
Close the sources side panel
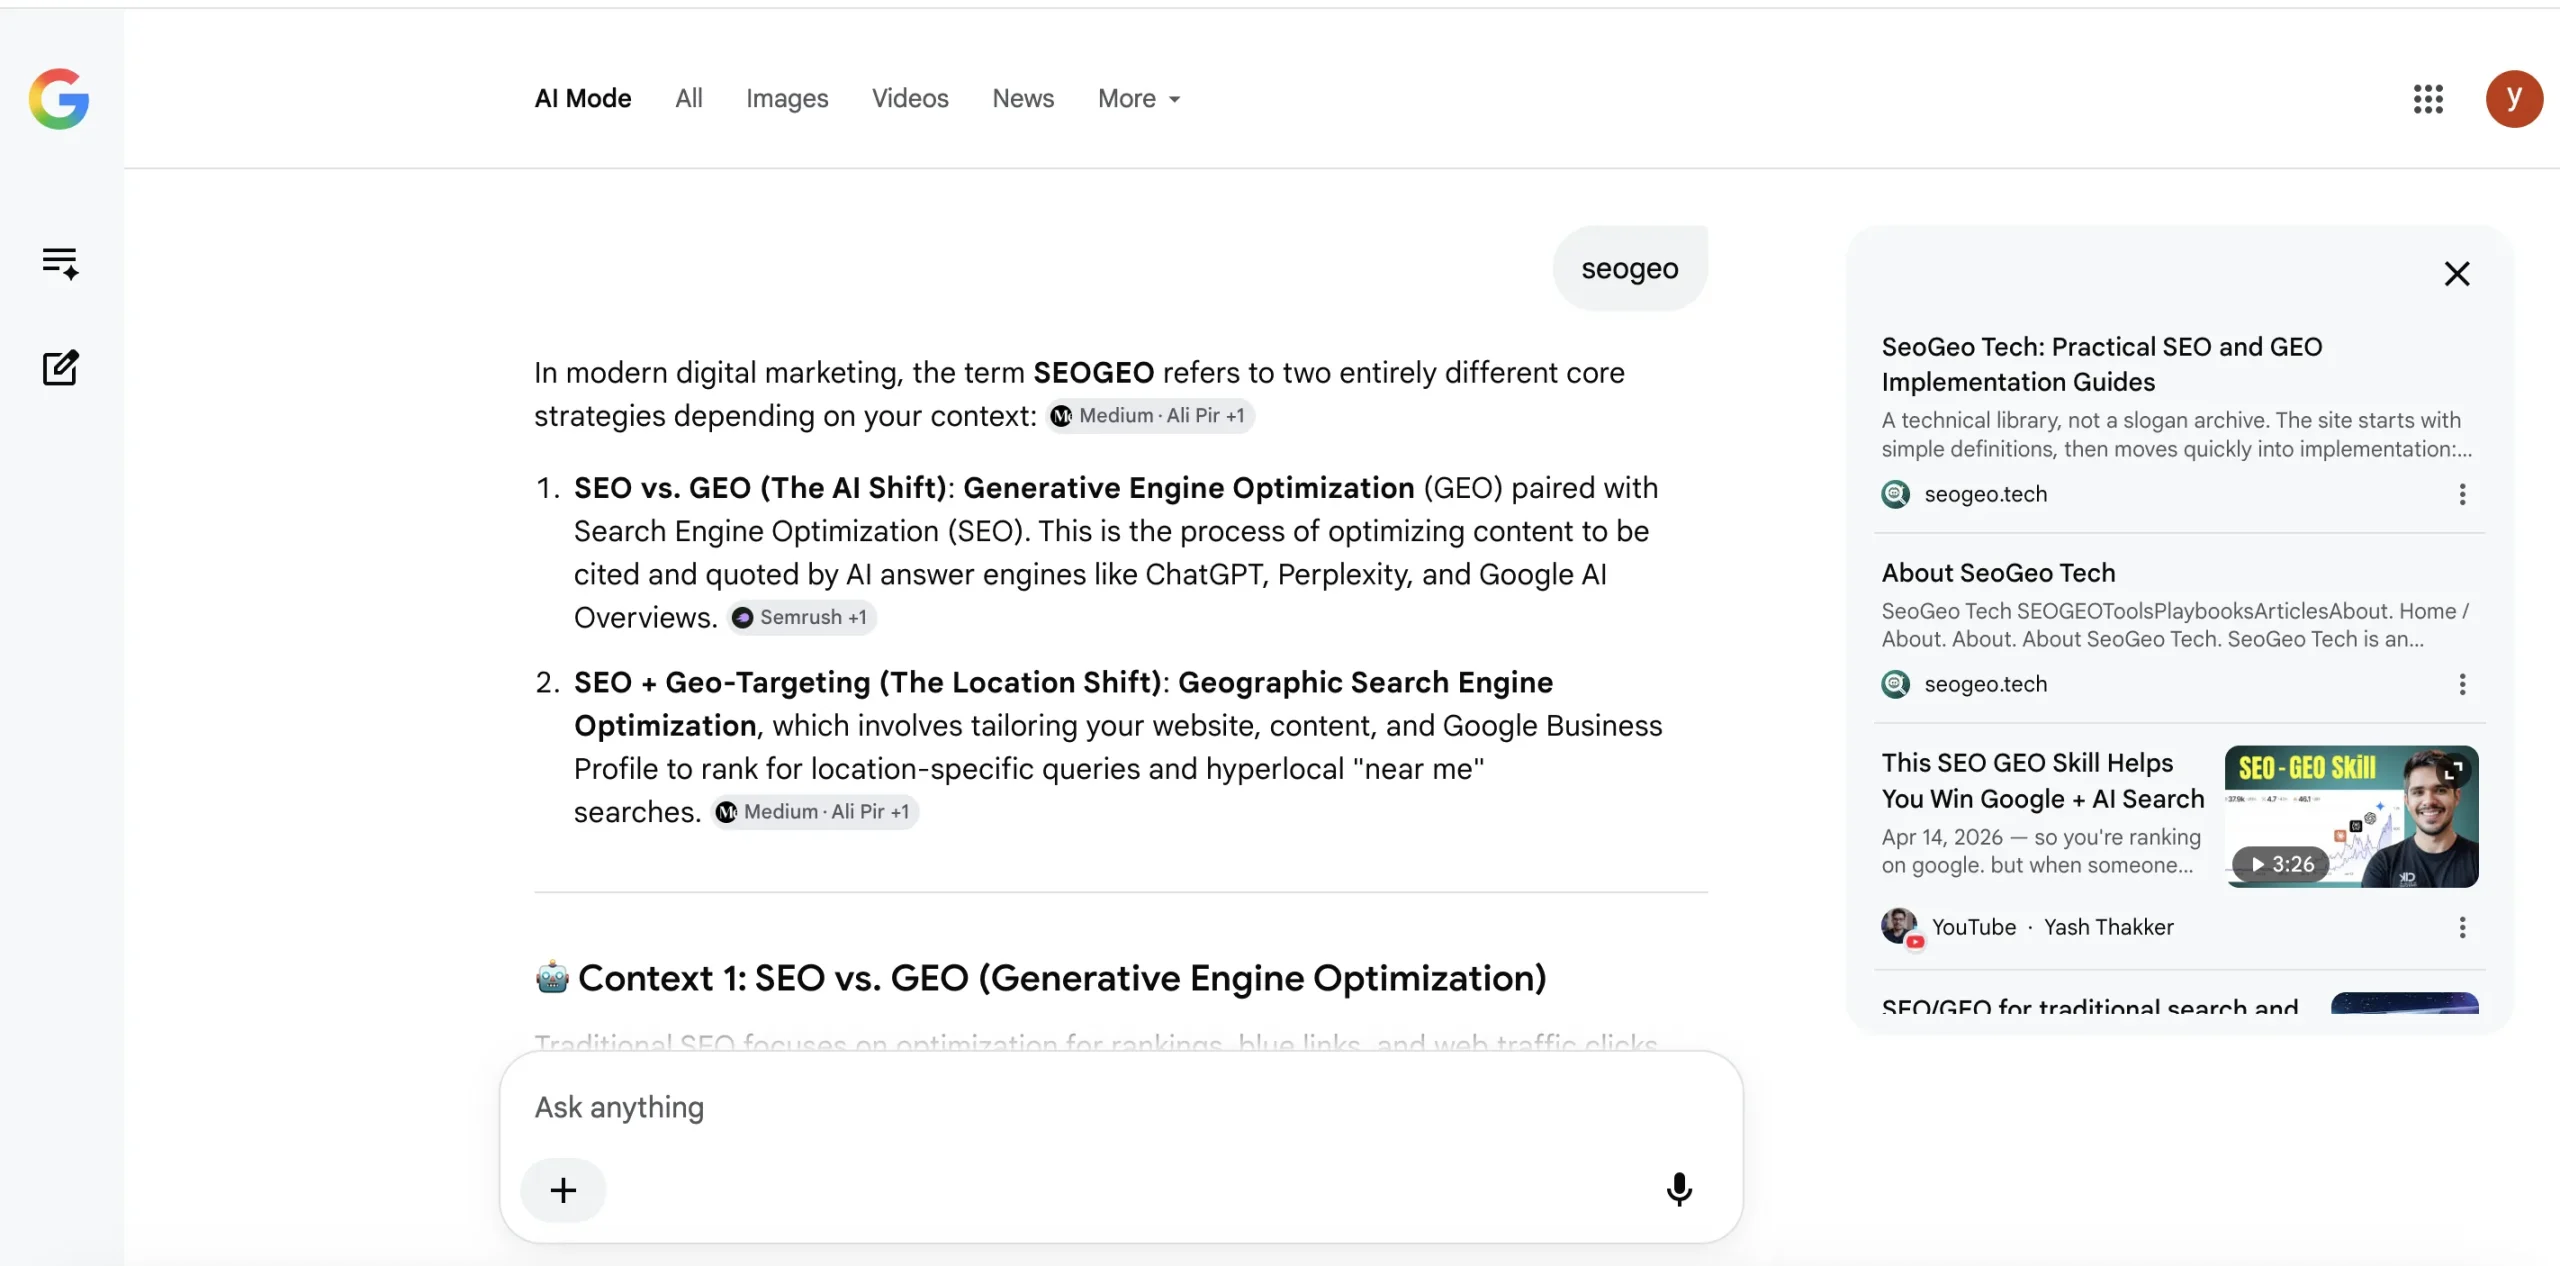tap(2457, 274)
